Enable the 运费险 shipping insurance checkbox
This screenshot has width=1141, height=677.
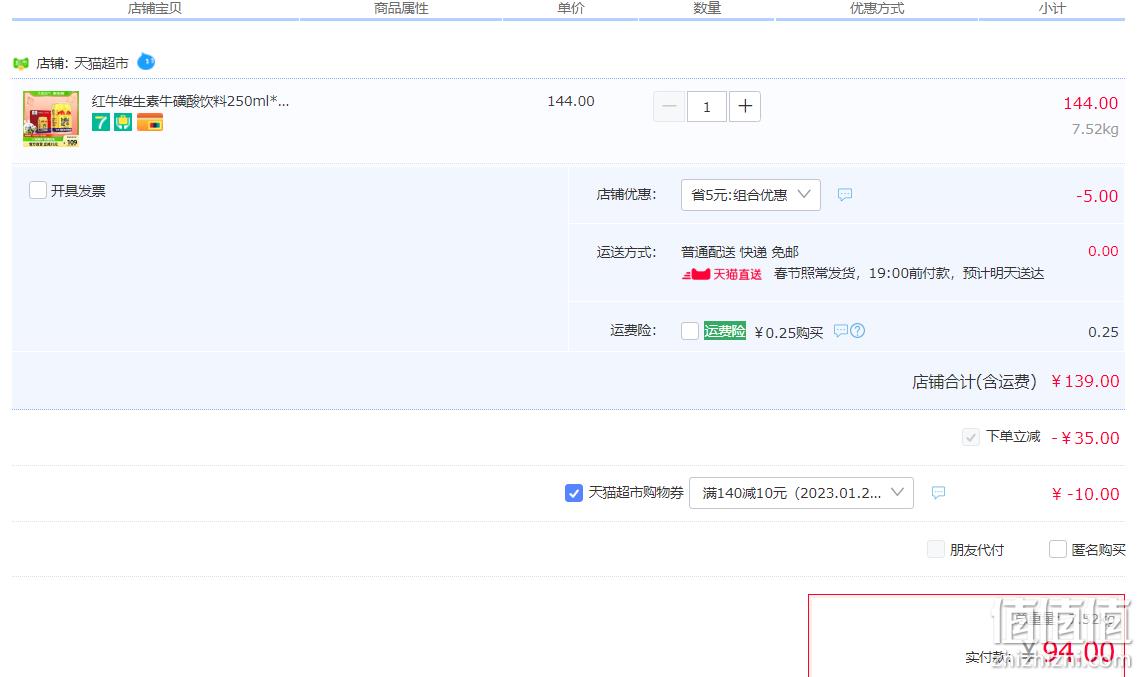click(x=690, y=331)
